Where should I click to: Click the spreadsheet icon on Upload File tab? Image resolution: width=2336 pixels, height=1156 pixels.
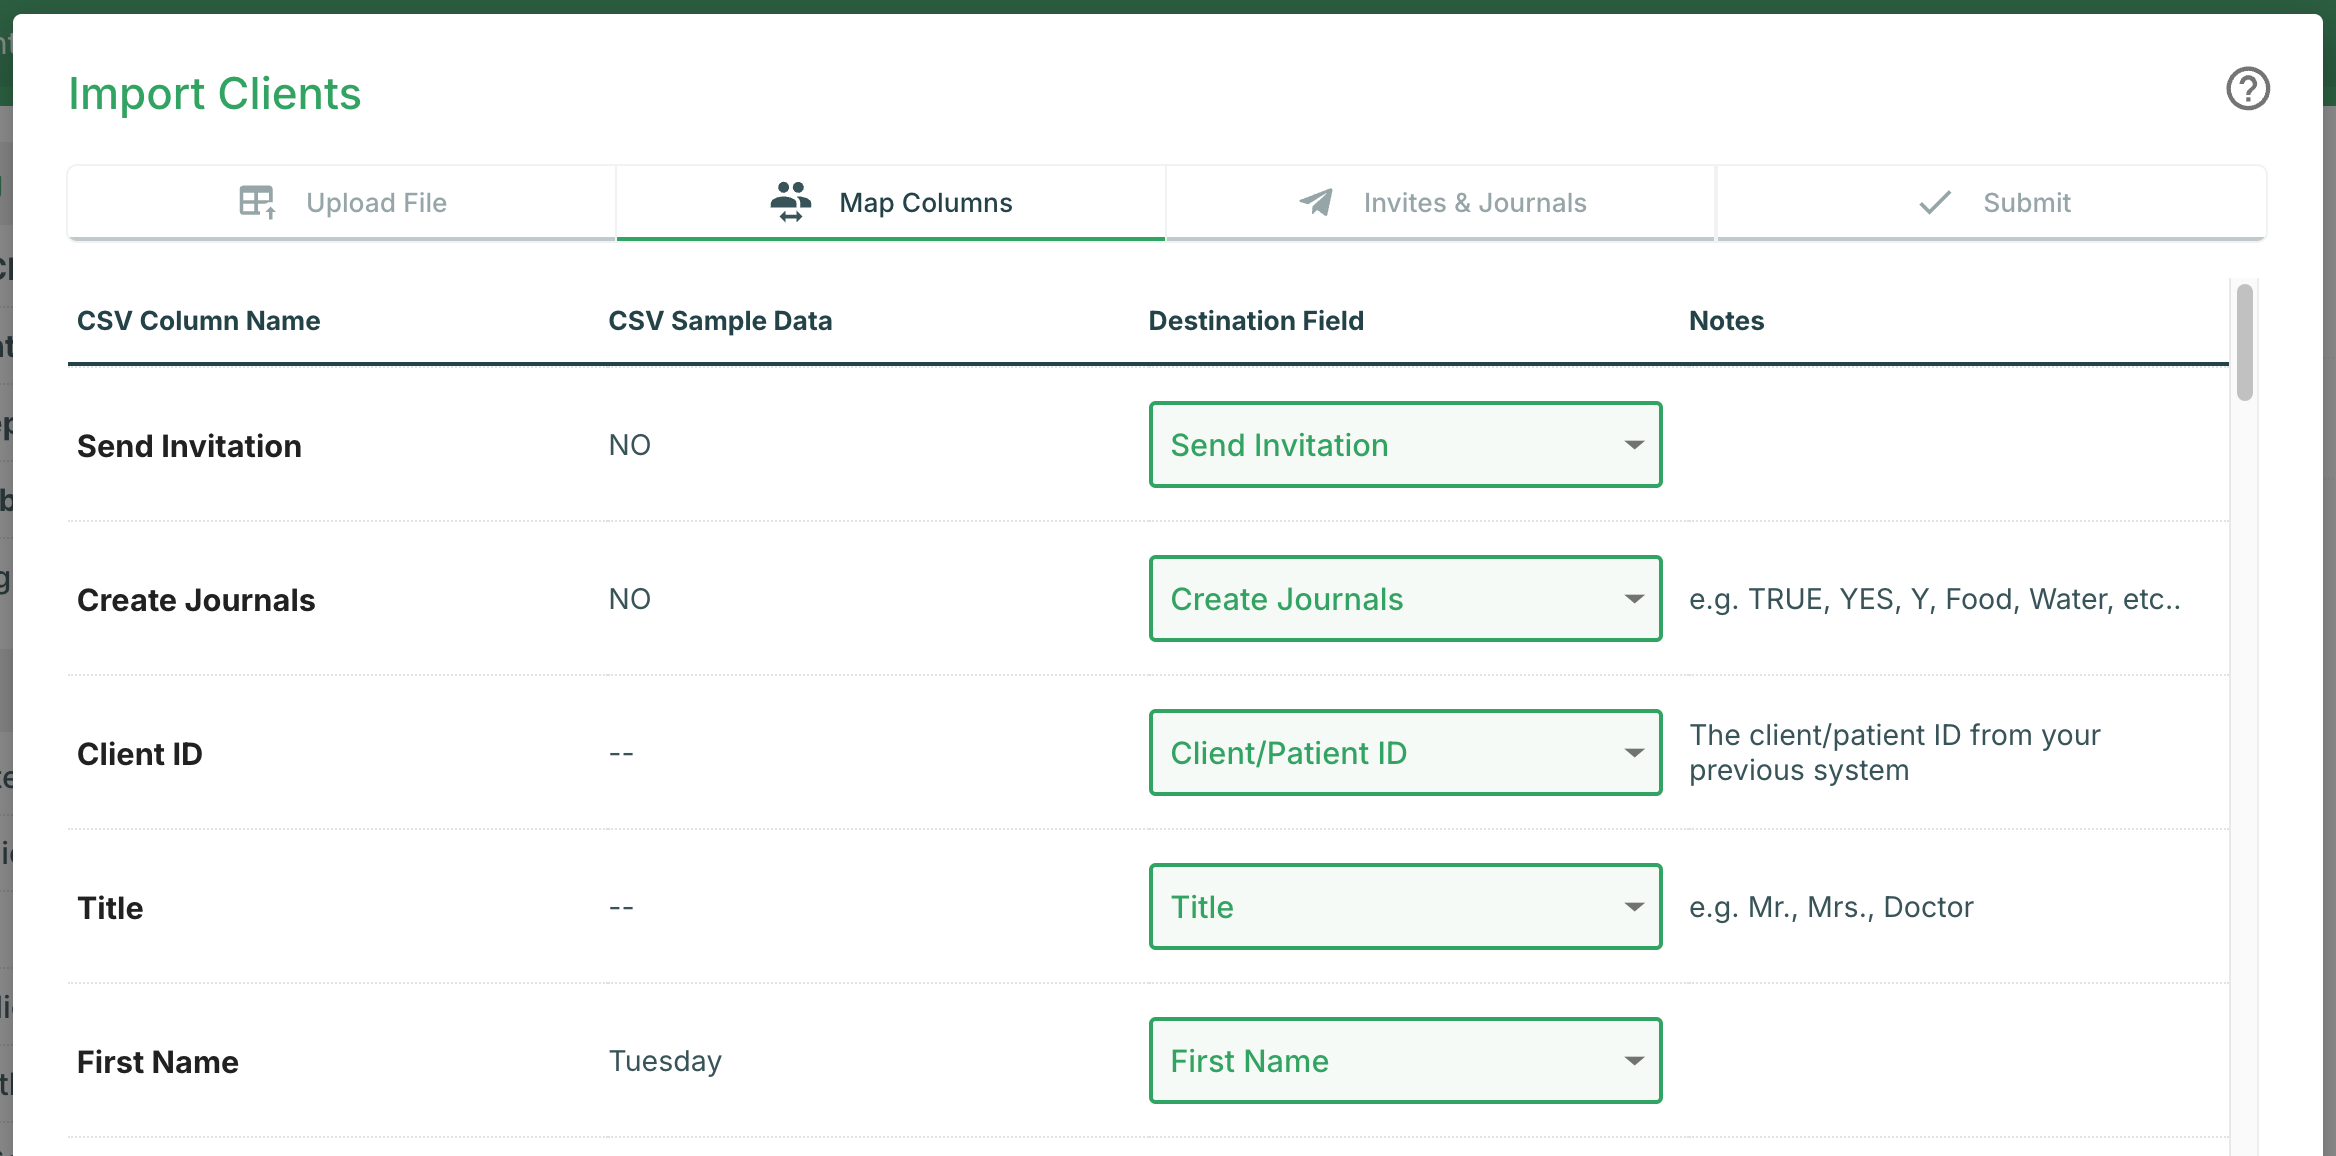(x=257, y=202)
